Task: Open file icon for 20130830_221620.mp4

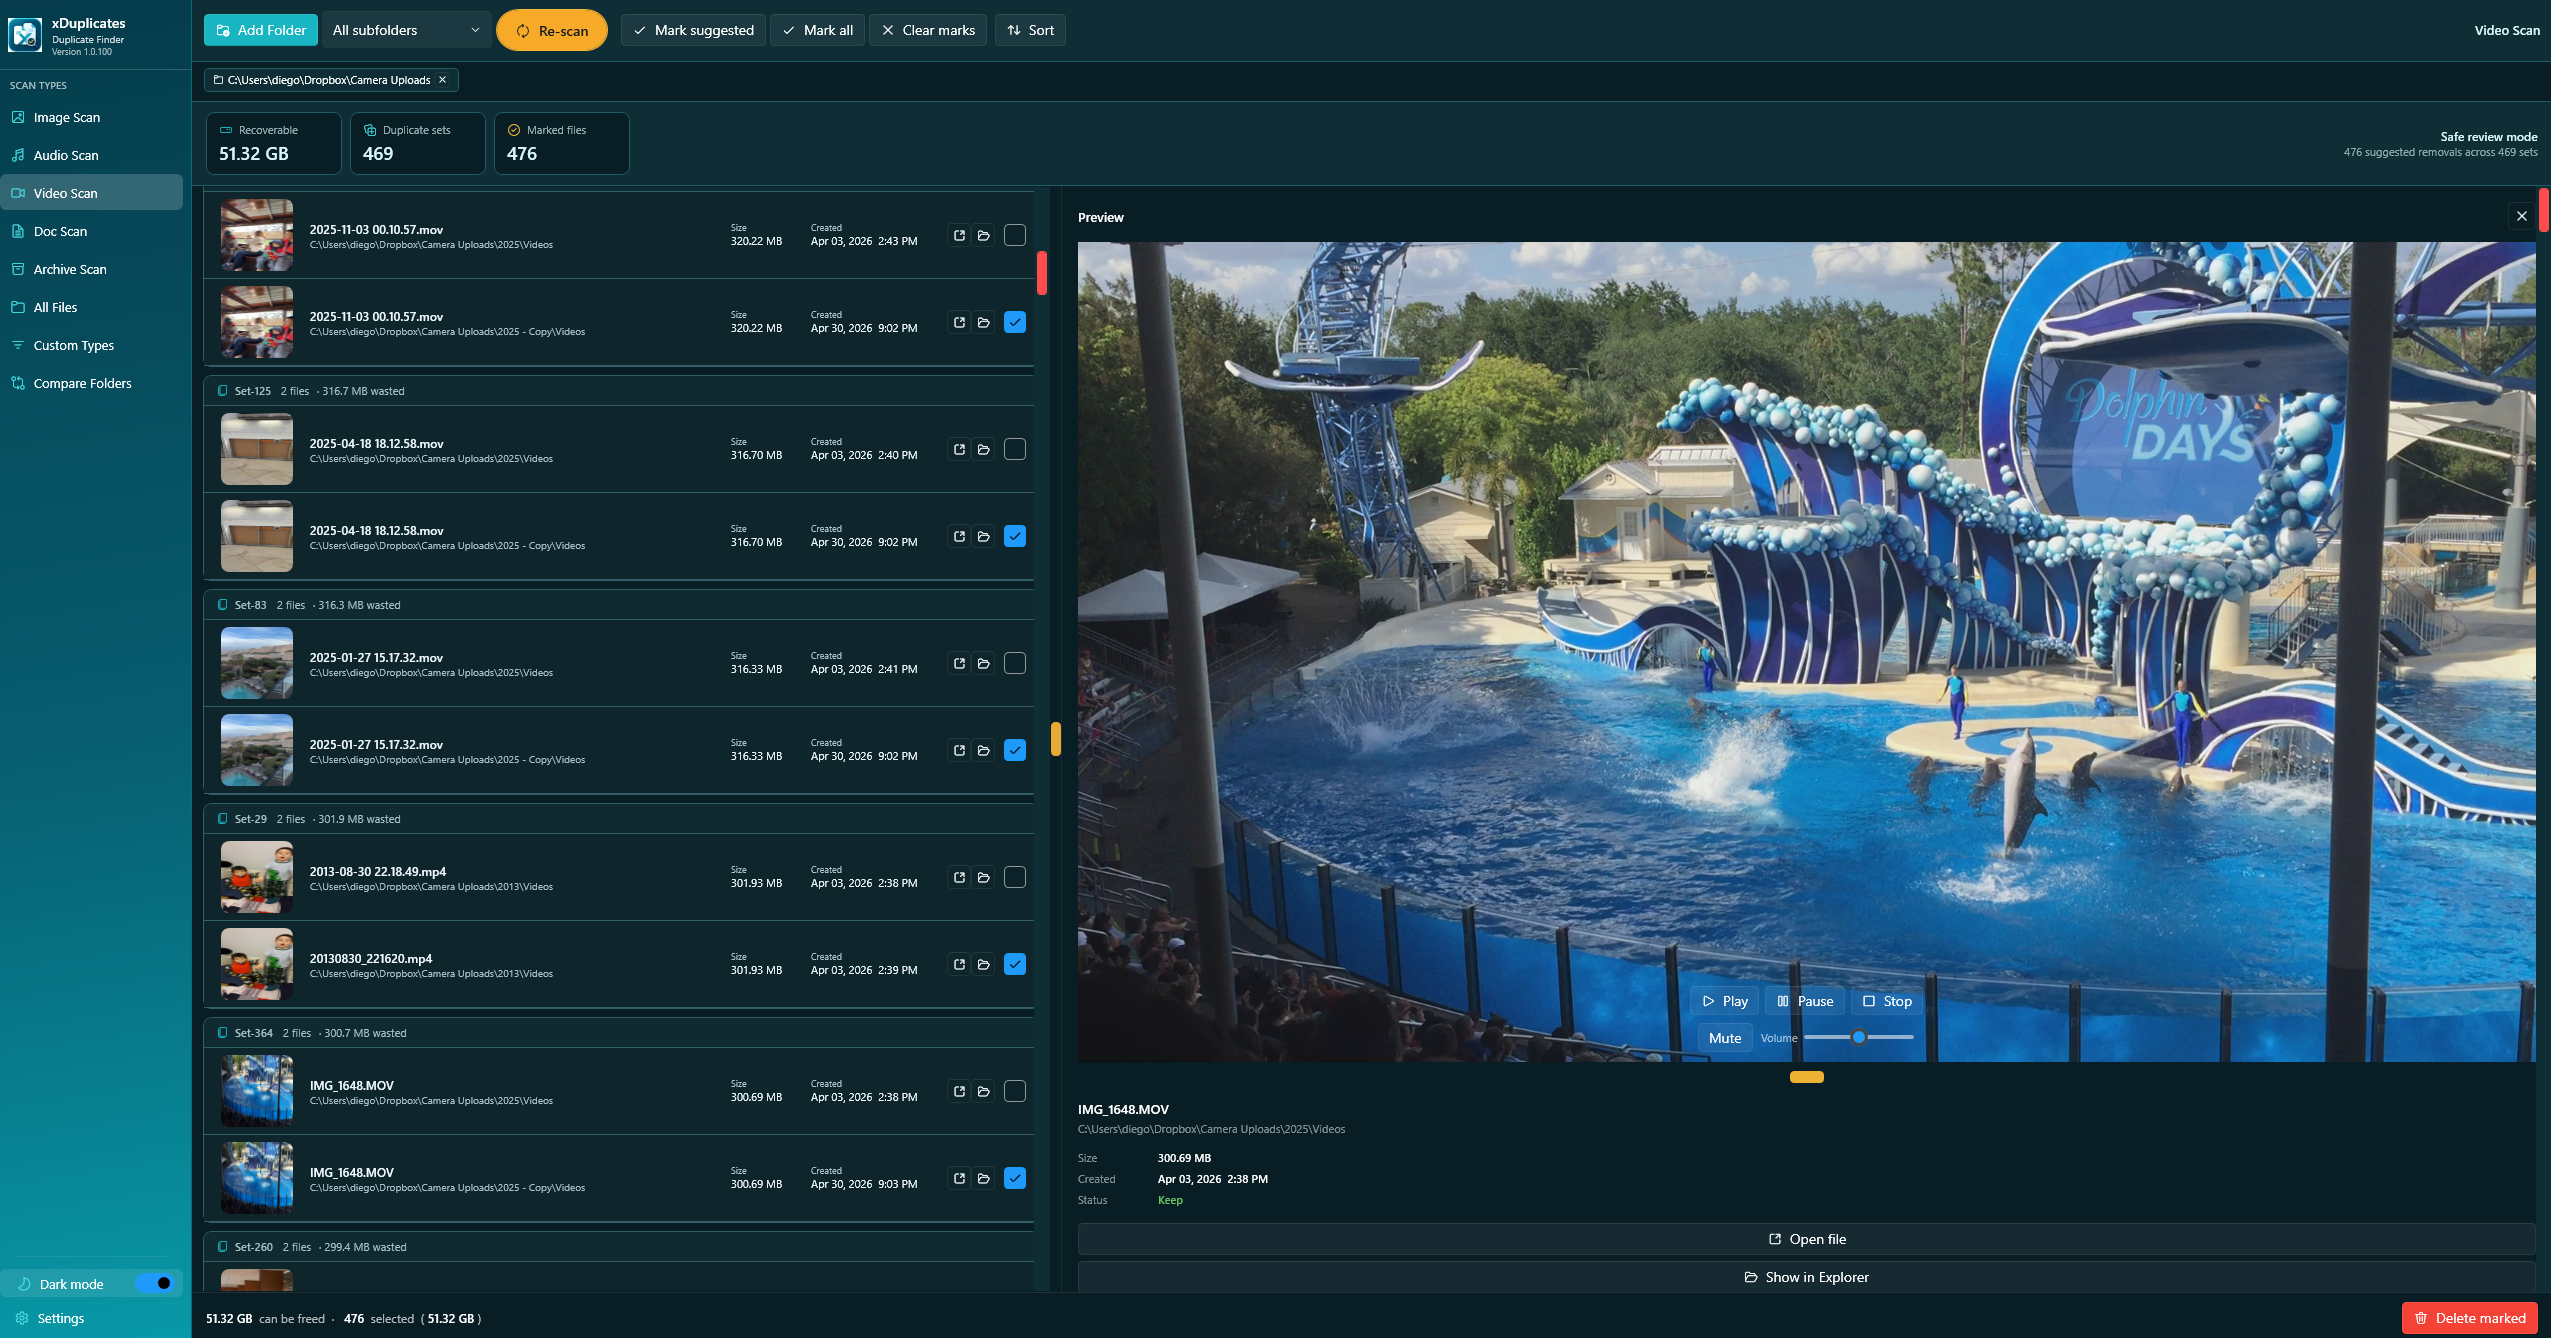Action: click(x=959, y=964)
